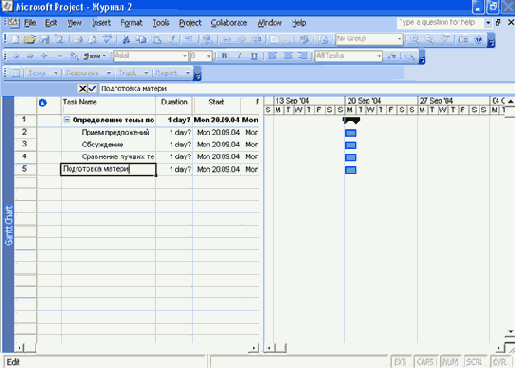Collapse summary task 1 with minus box

coord(67,119)
